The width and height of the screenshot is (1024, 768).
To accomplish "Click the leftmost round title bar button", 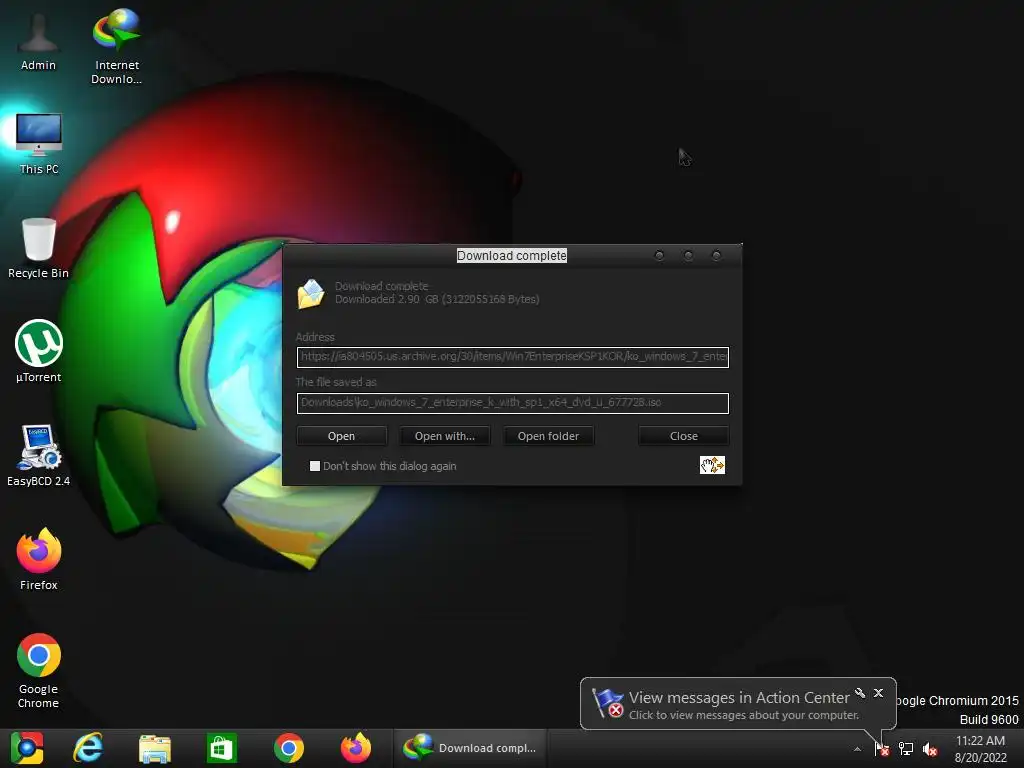I will pos(659,255).
